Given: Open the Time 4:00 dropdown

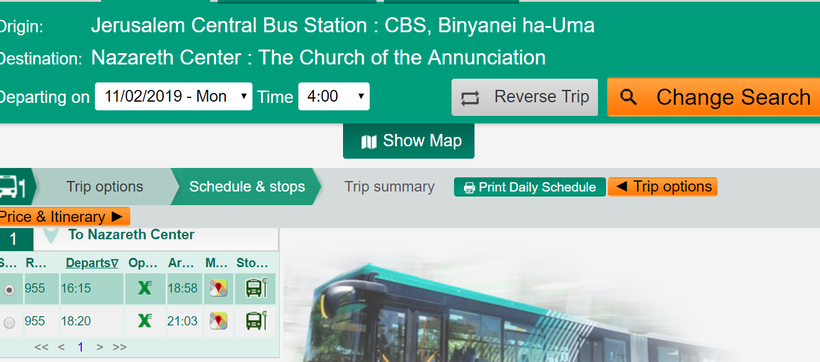Looking at the screenshot, I should (334, 96).
